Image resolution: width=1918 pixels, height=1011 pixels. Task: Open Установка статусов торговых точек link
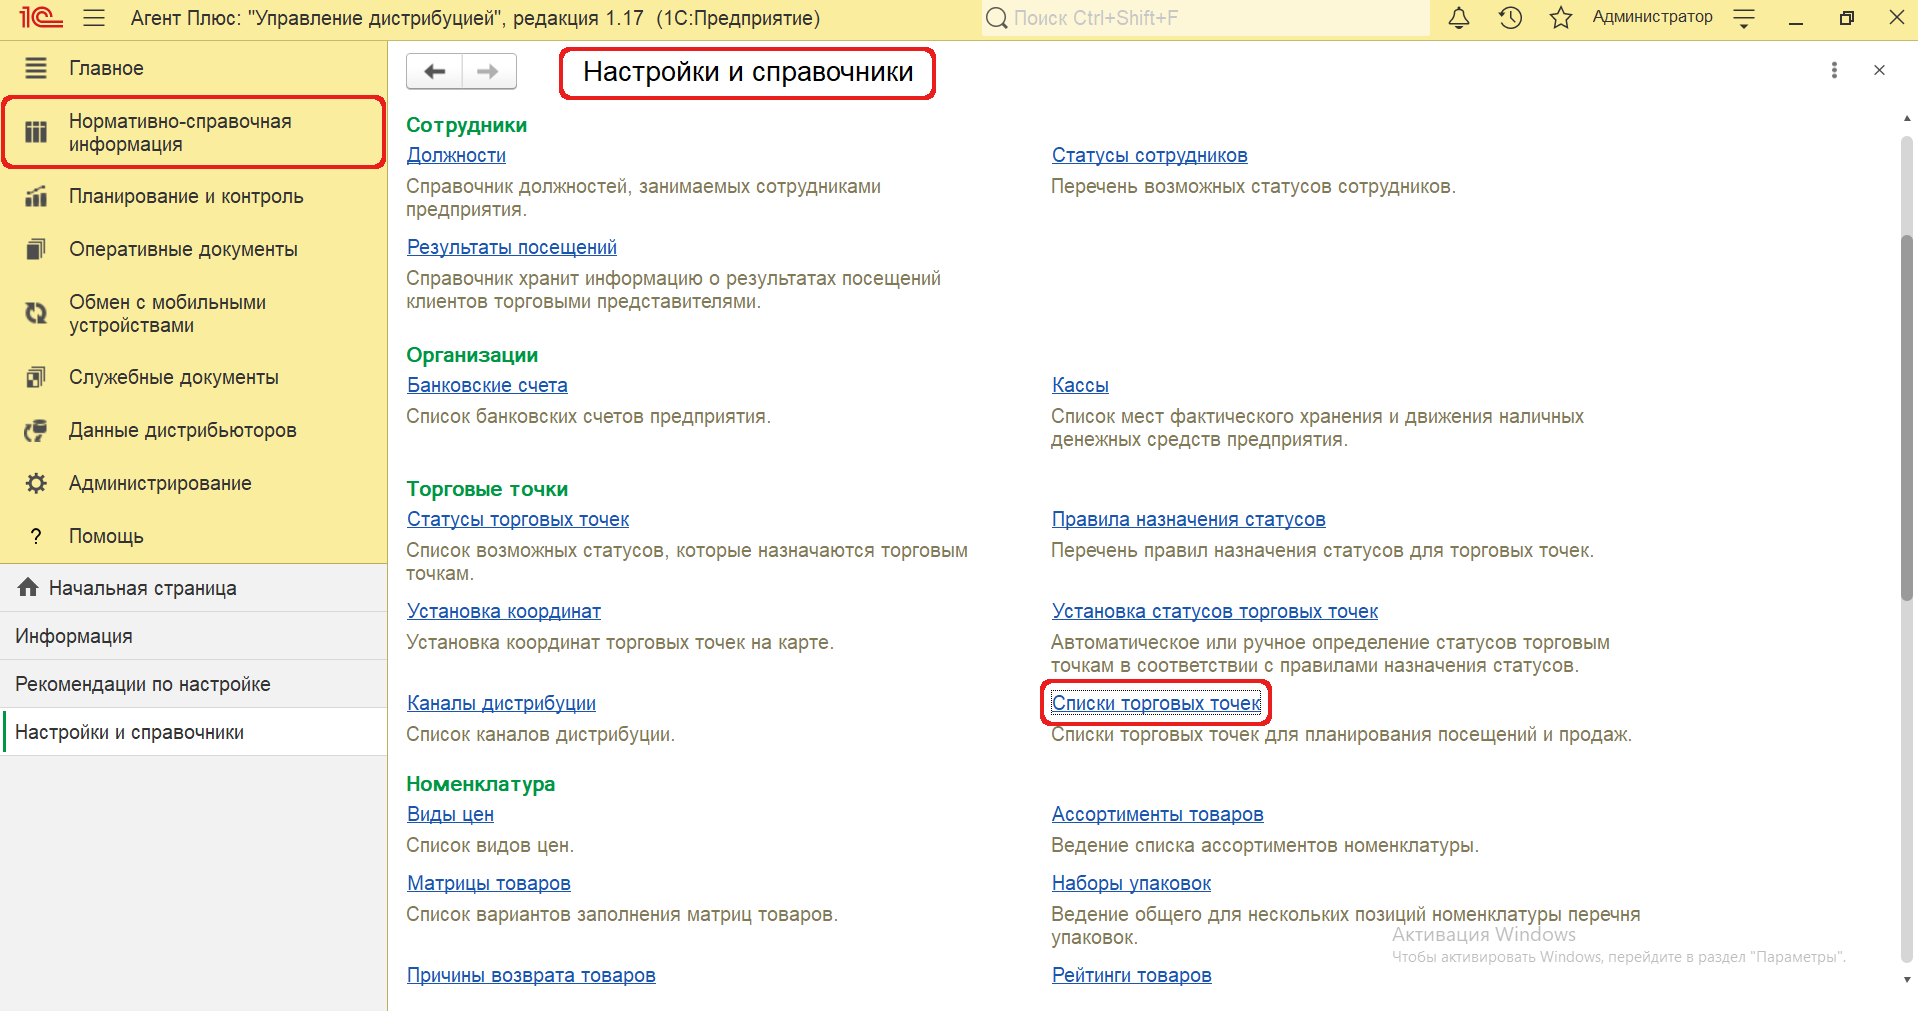[x=1214, y=611]
